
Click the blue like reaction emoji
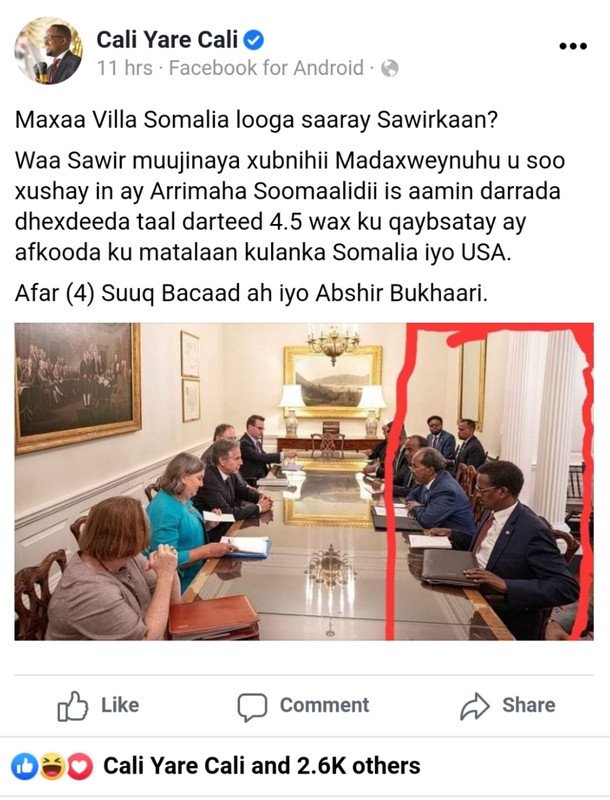(24, 766)
